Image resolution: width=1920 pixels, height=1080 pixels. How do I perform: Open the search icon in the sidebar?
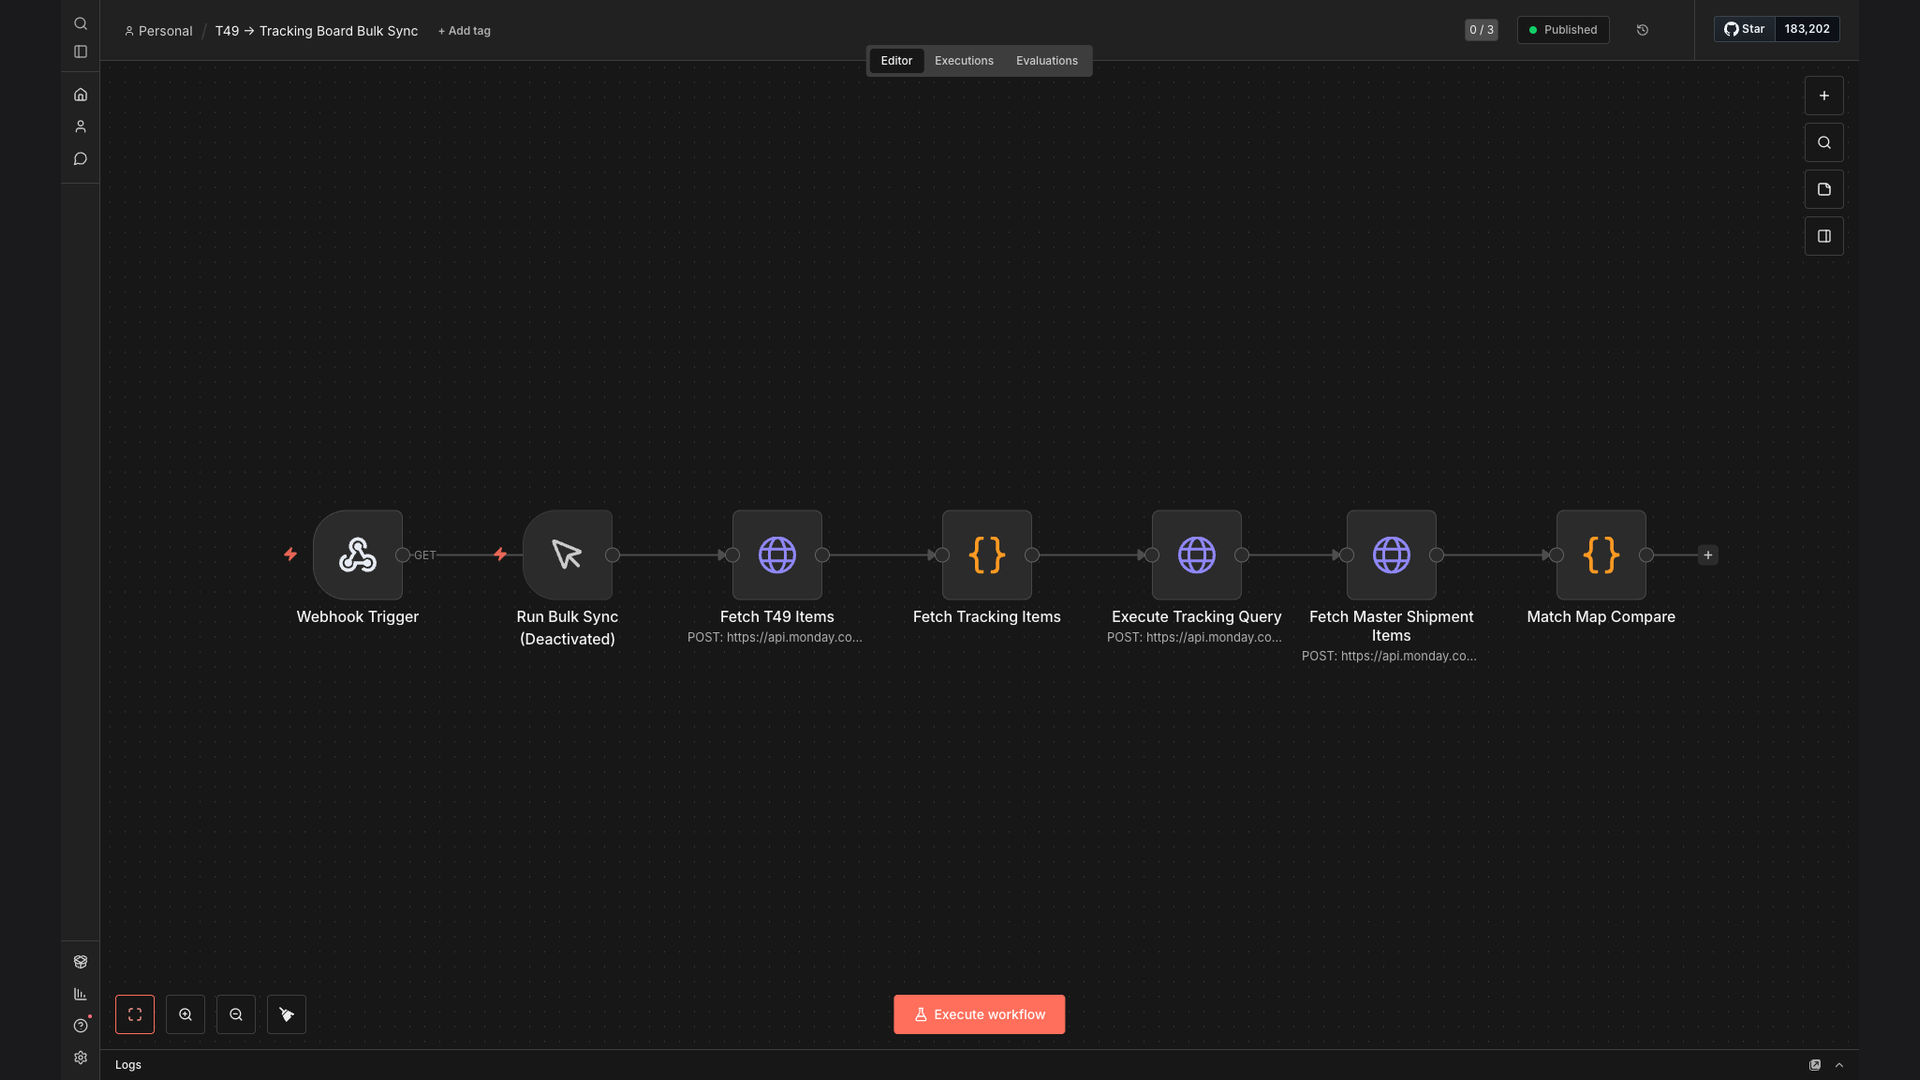click(80, 23)
